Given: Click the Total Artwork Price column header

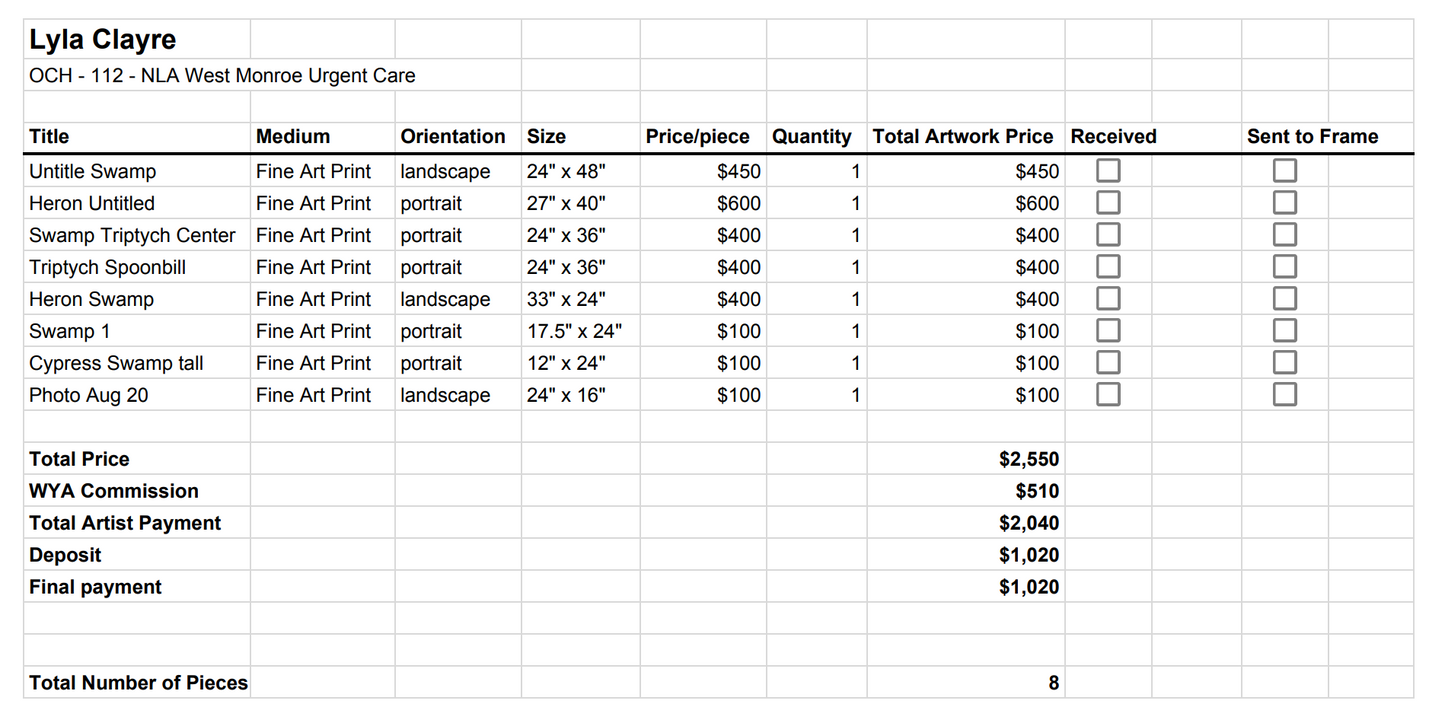Looking at the screenshot, I should (x=962, y=137).
